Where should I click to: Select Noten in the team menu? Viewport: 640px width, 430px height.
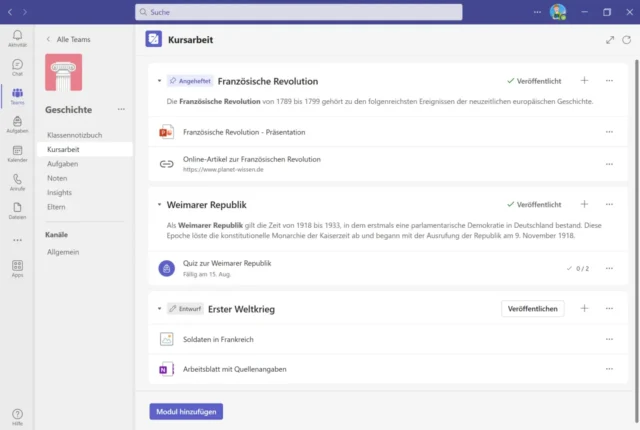click(x=57, y=178)
